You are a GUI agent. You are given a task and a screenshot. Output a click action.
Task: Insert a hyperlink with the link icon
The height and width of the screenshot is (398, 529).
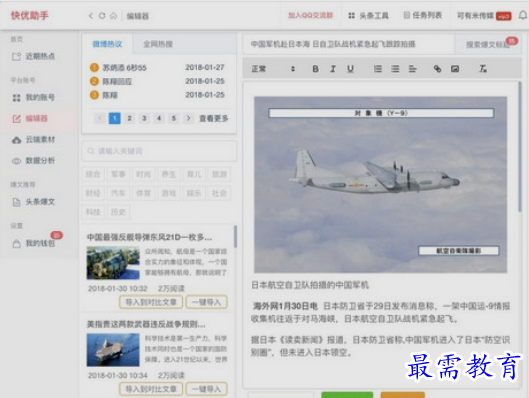(x=437, y=69)
